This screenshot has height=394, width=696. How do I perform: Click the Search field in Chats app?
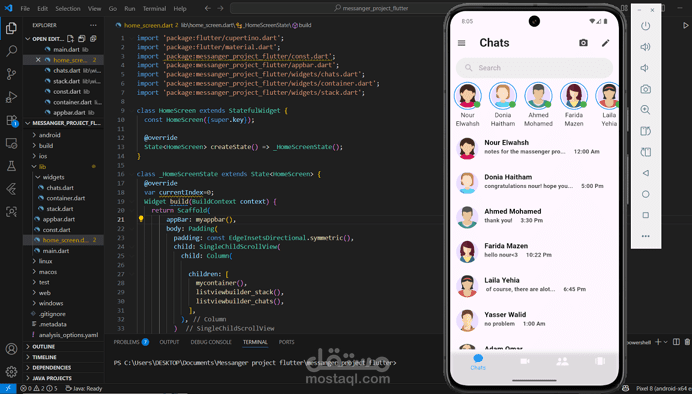pos(534,68)
